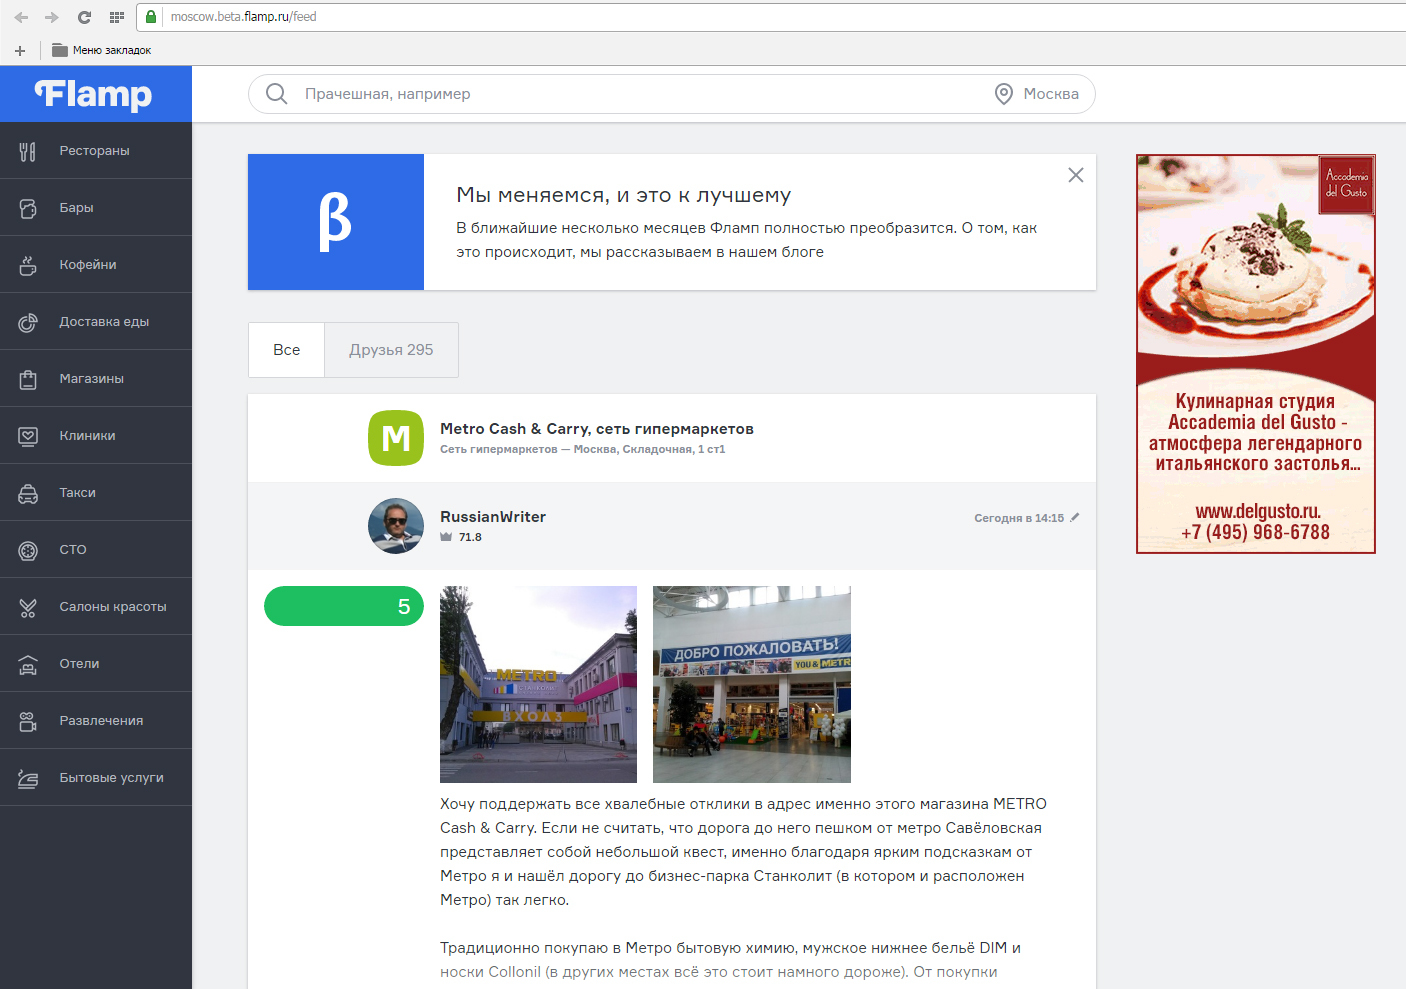Open Рестораны menu item
The width and height of the screenshot is (1406, 989).
96,151
